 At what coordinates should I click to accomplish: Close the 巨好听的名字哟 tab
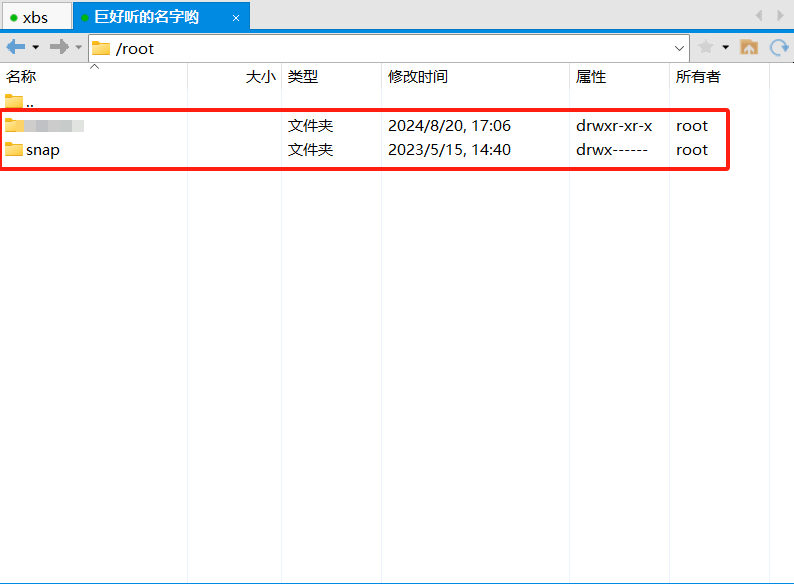click(x=236, y=18)
